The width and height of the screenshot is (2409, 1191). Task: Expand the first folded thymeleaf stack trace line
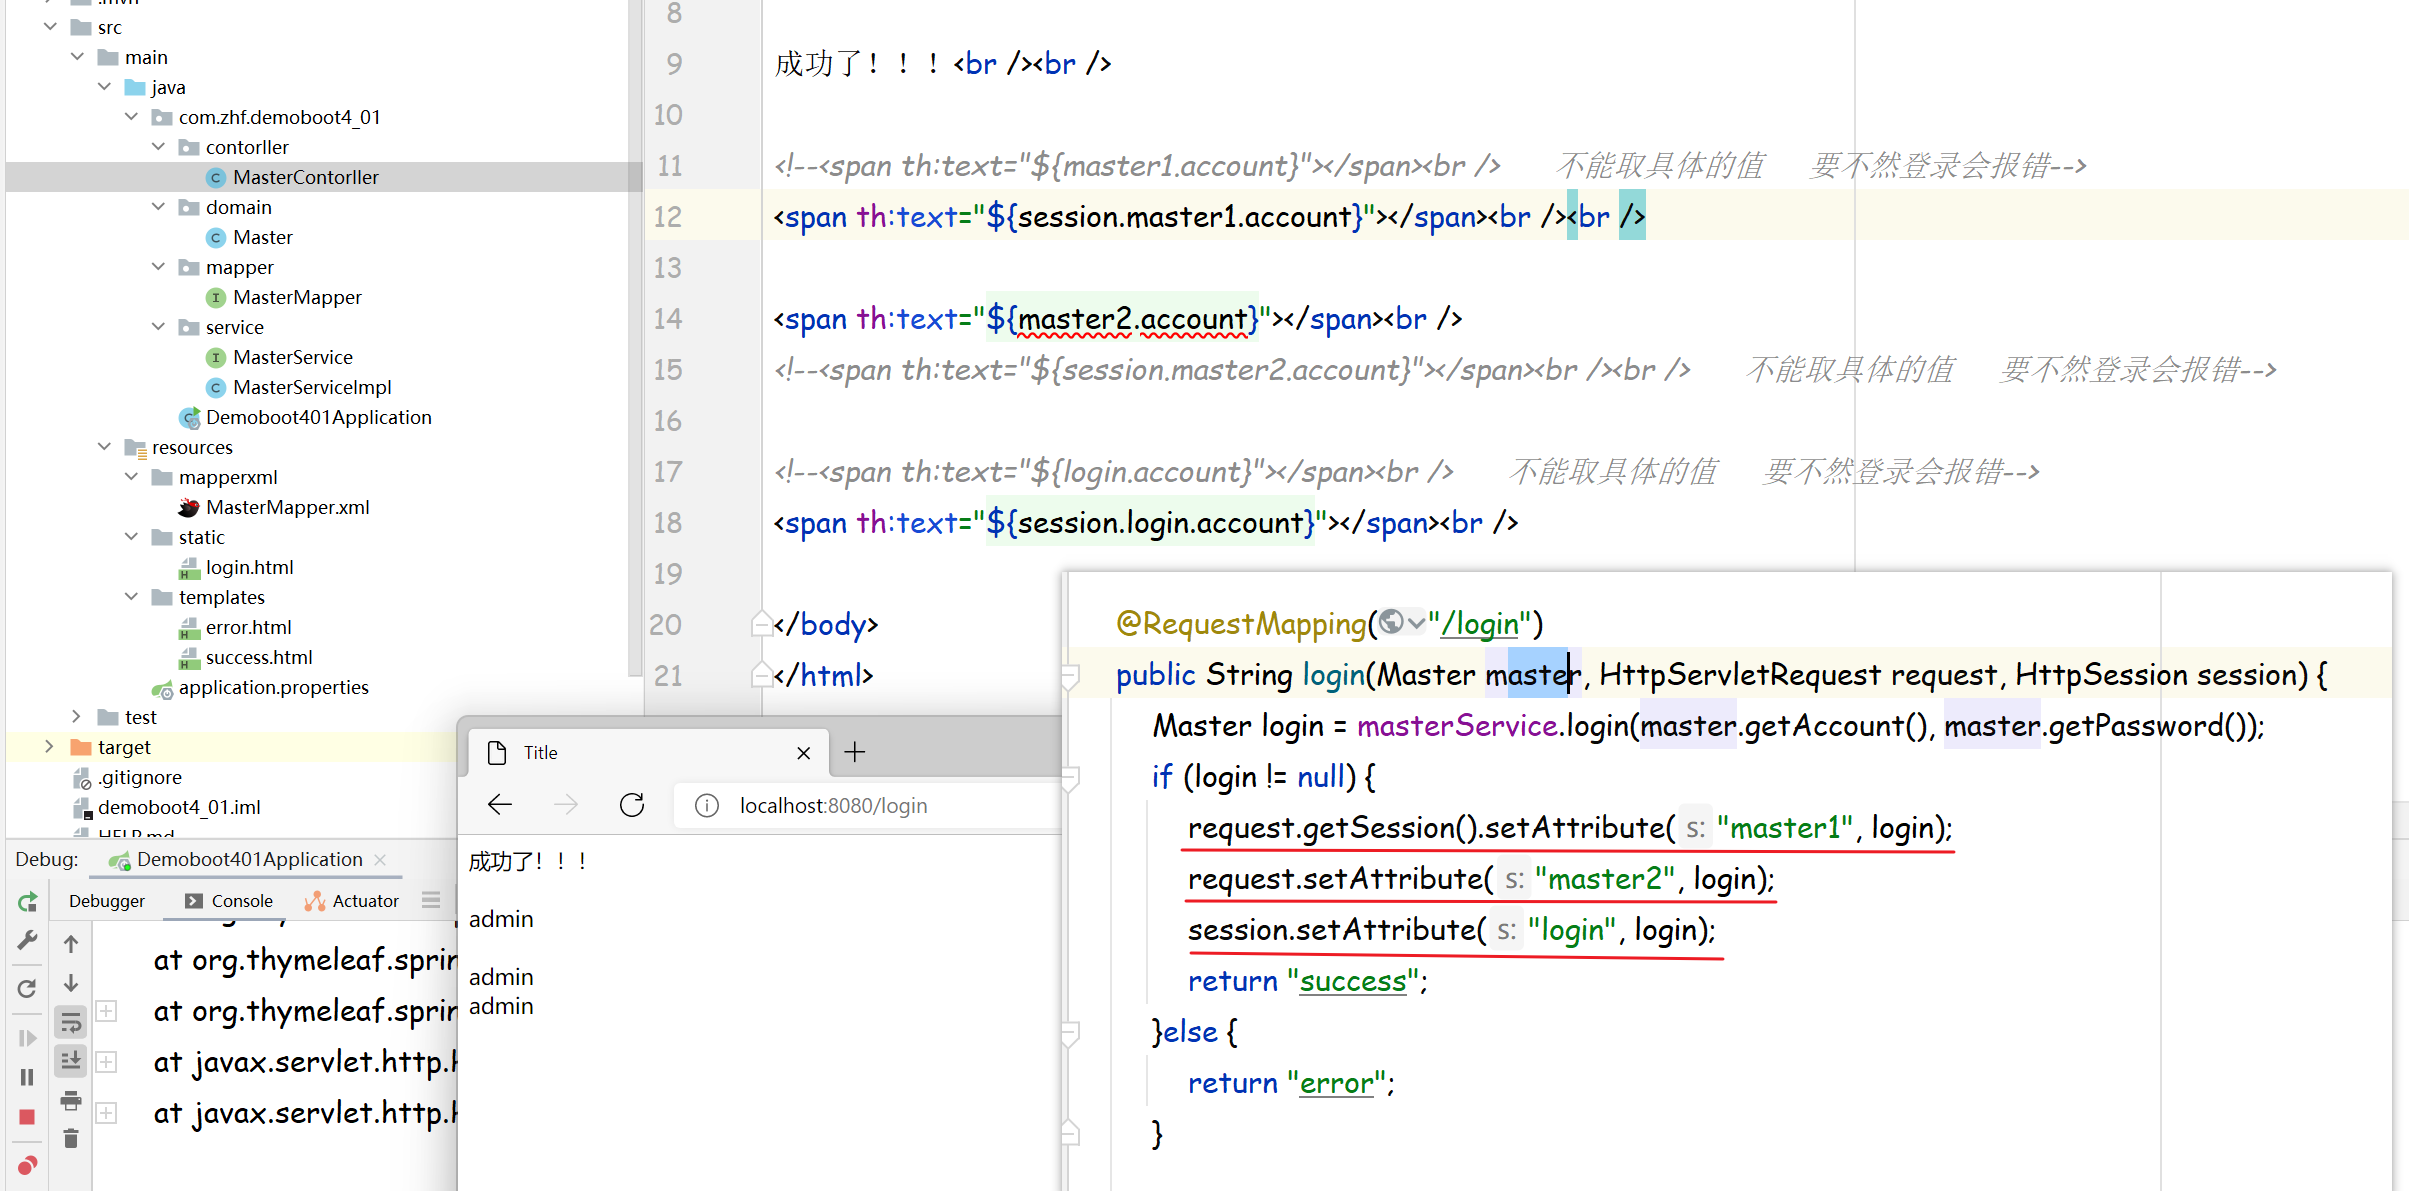[x=107, y=1011]
